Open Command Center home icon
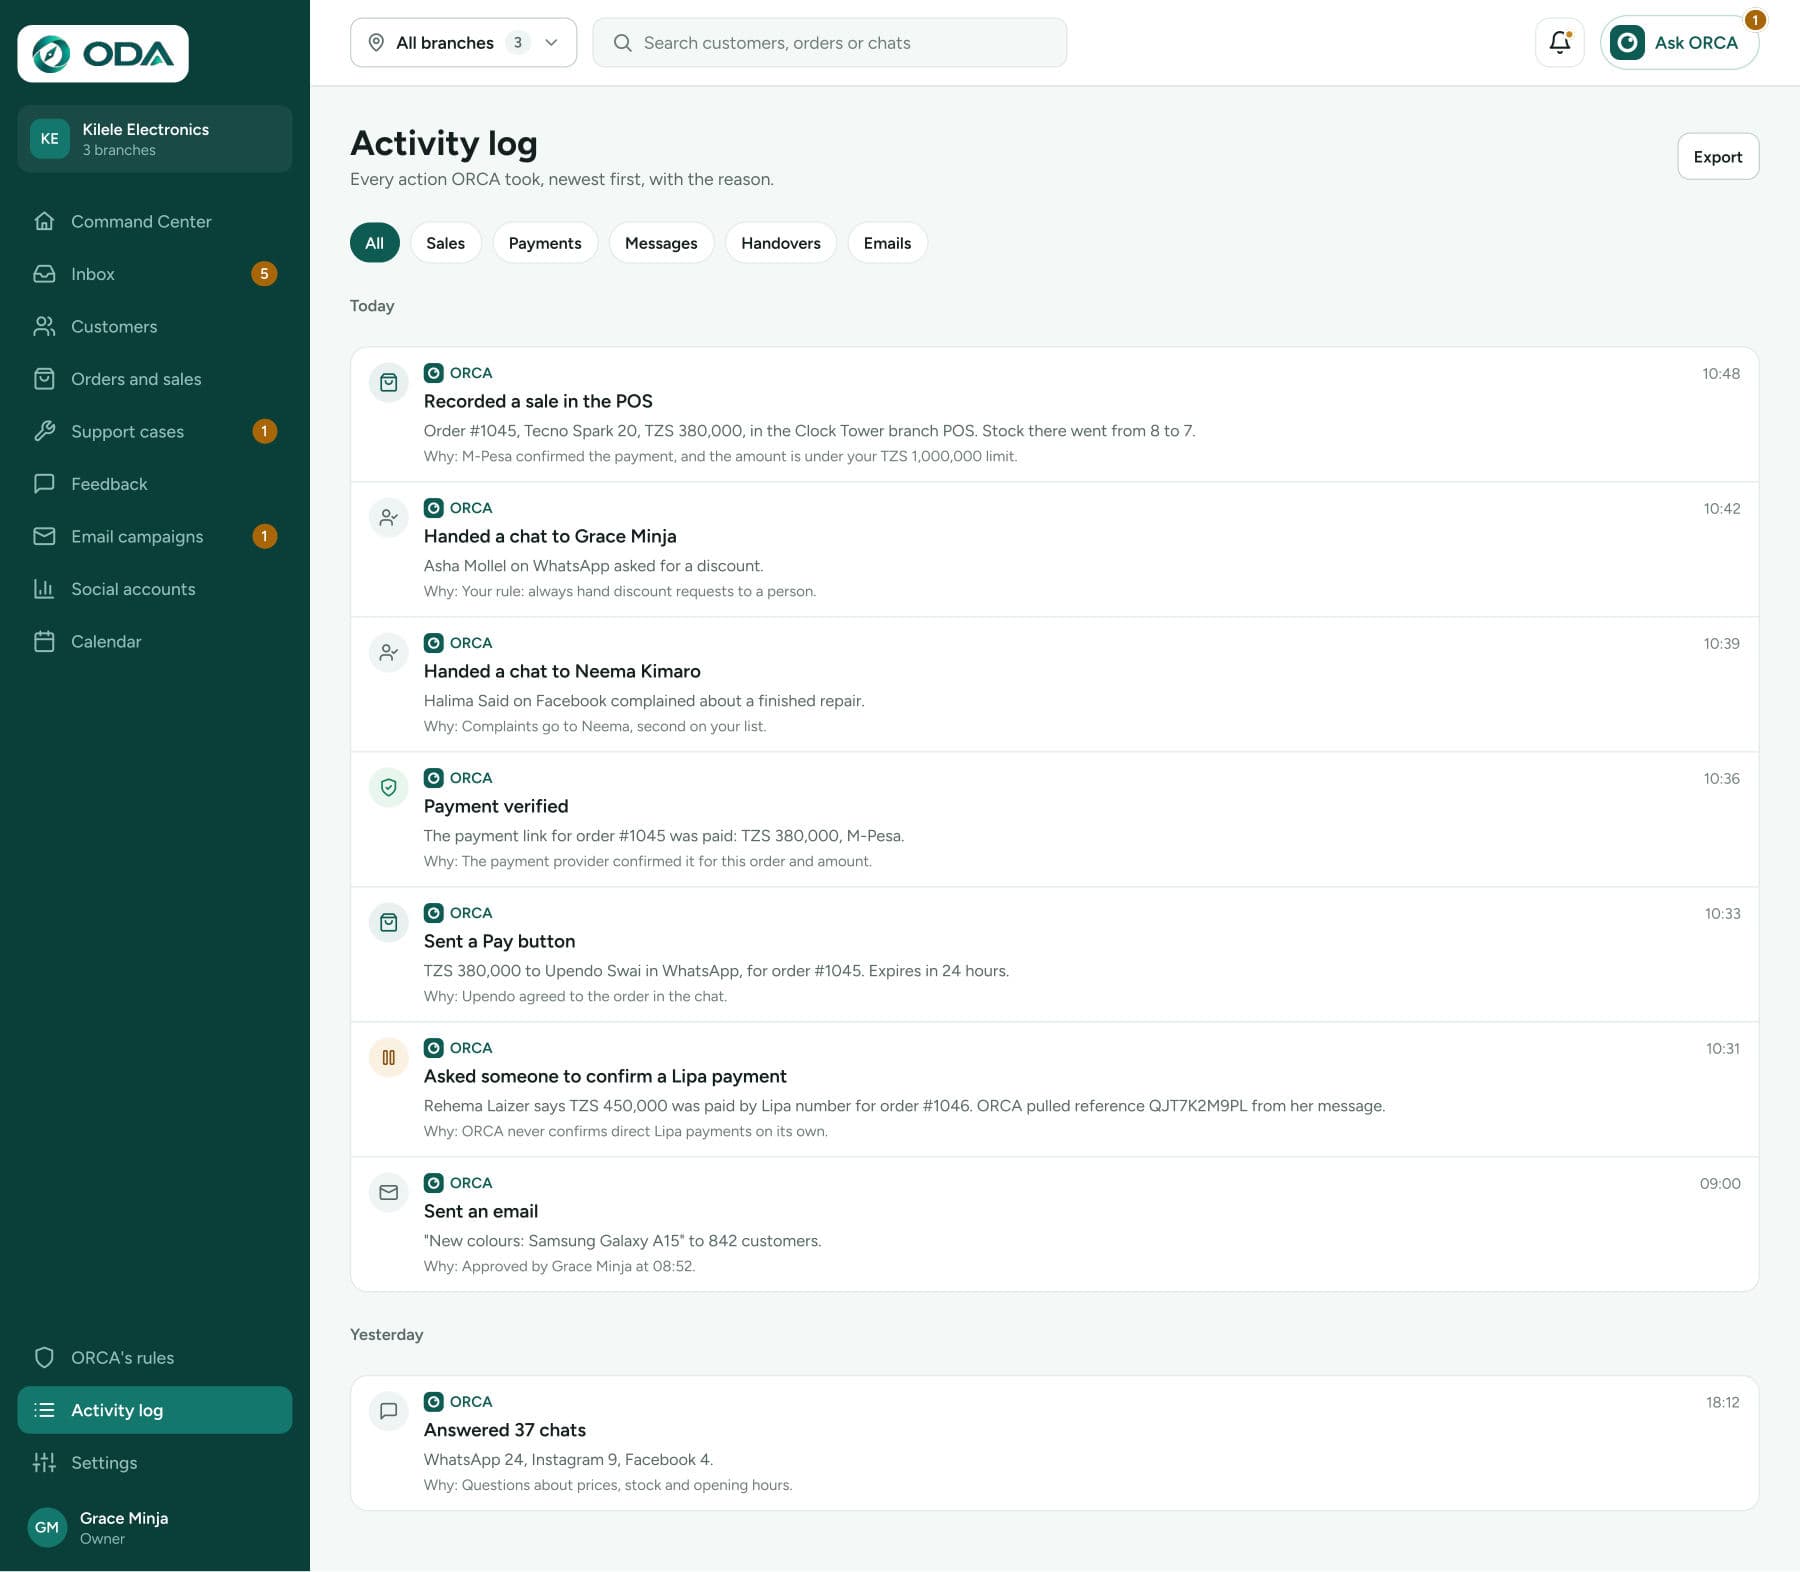This screenshot has height=1572, width=1800. (x=44, y=221)
